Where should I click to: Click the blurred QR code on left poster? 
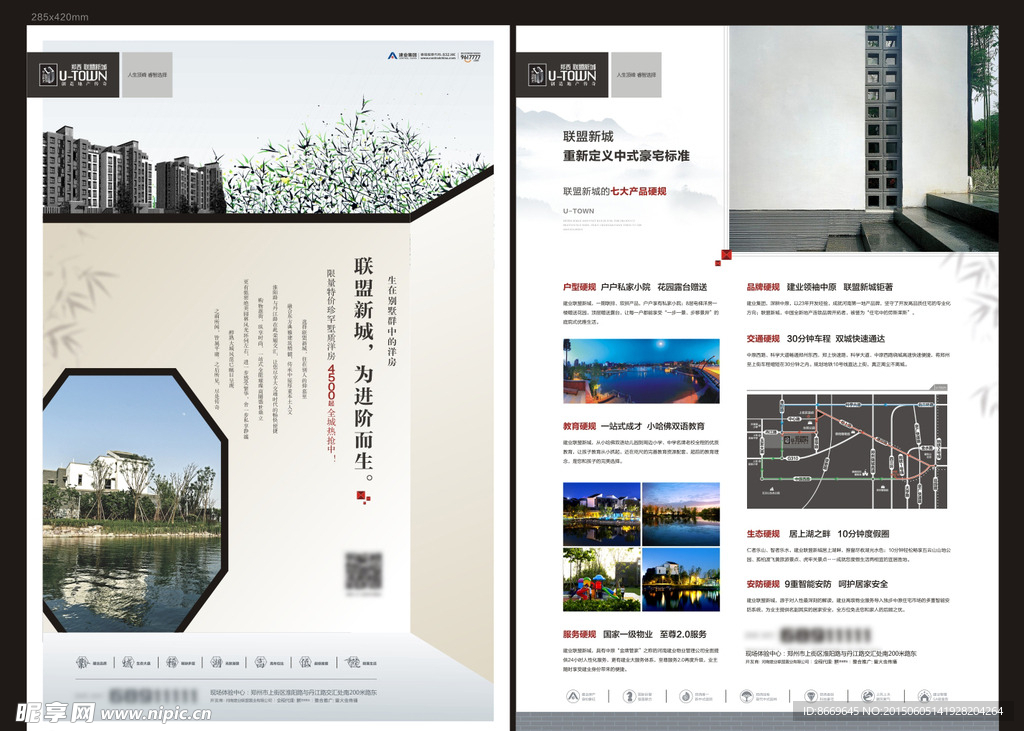point(363,572)
